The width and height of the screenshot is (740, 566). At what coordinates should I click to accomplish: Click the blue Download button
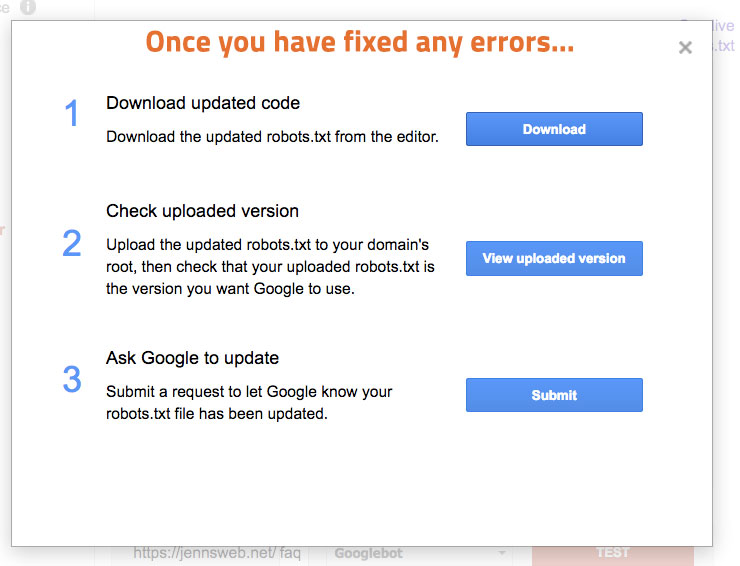(x=554, y=129)
